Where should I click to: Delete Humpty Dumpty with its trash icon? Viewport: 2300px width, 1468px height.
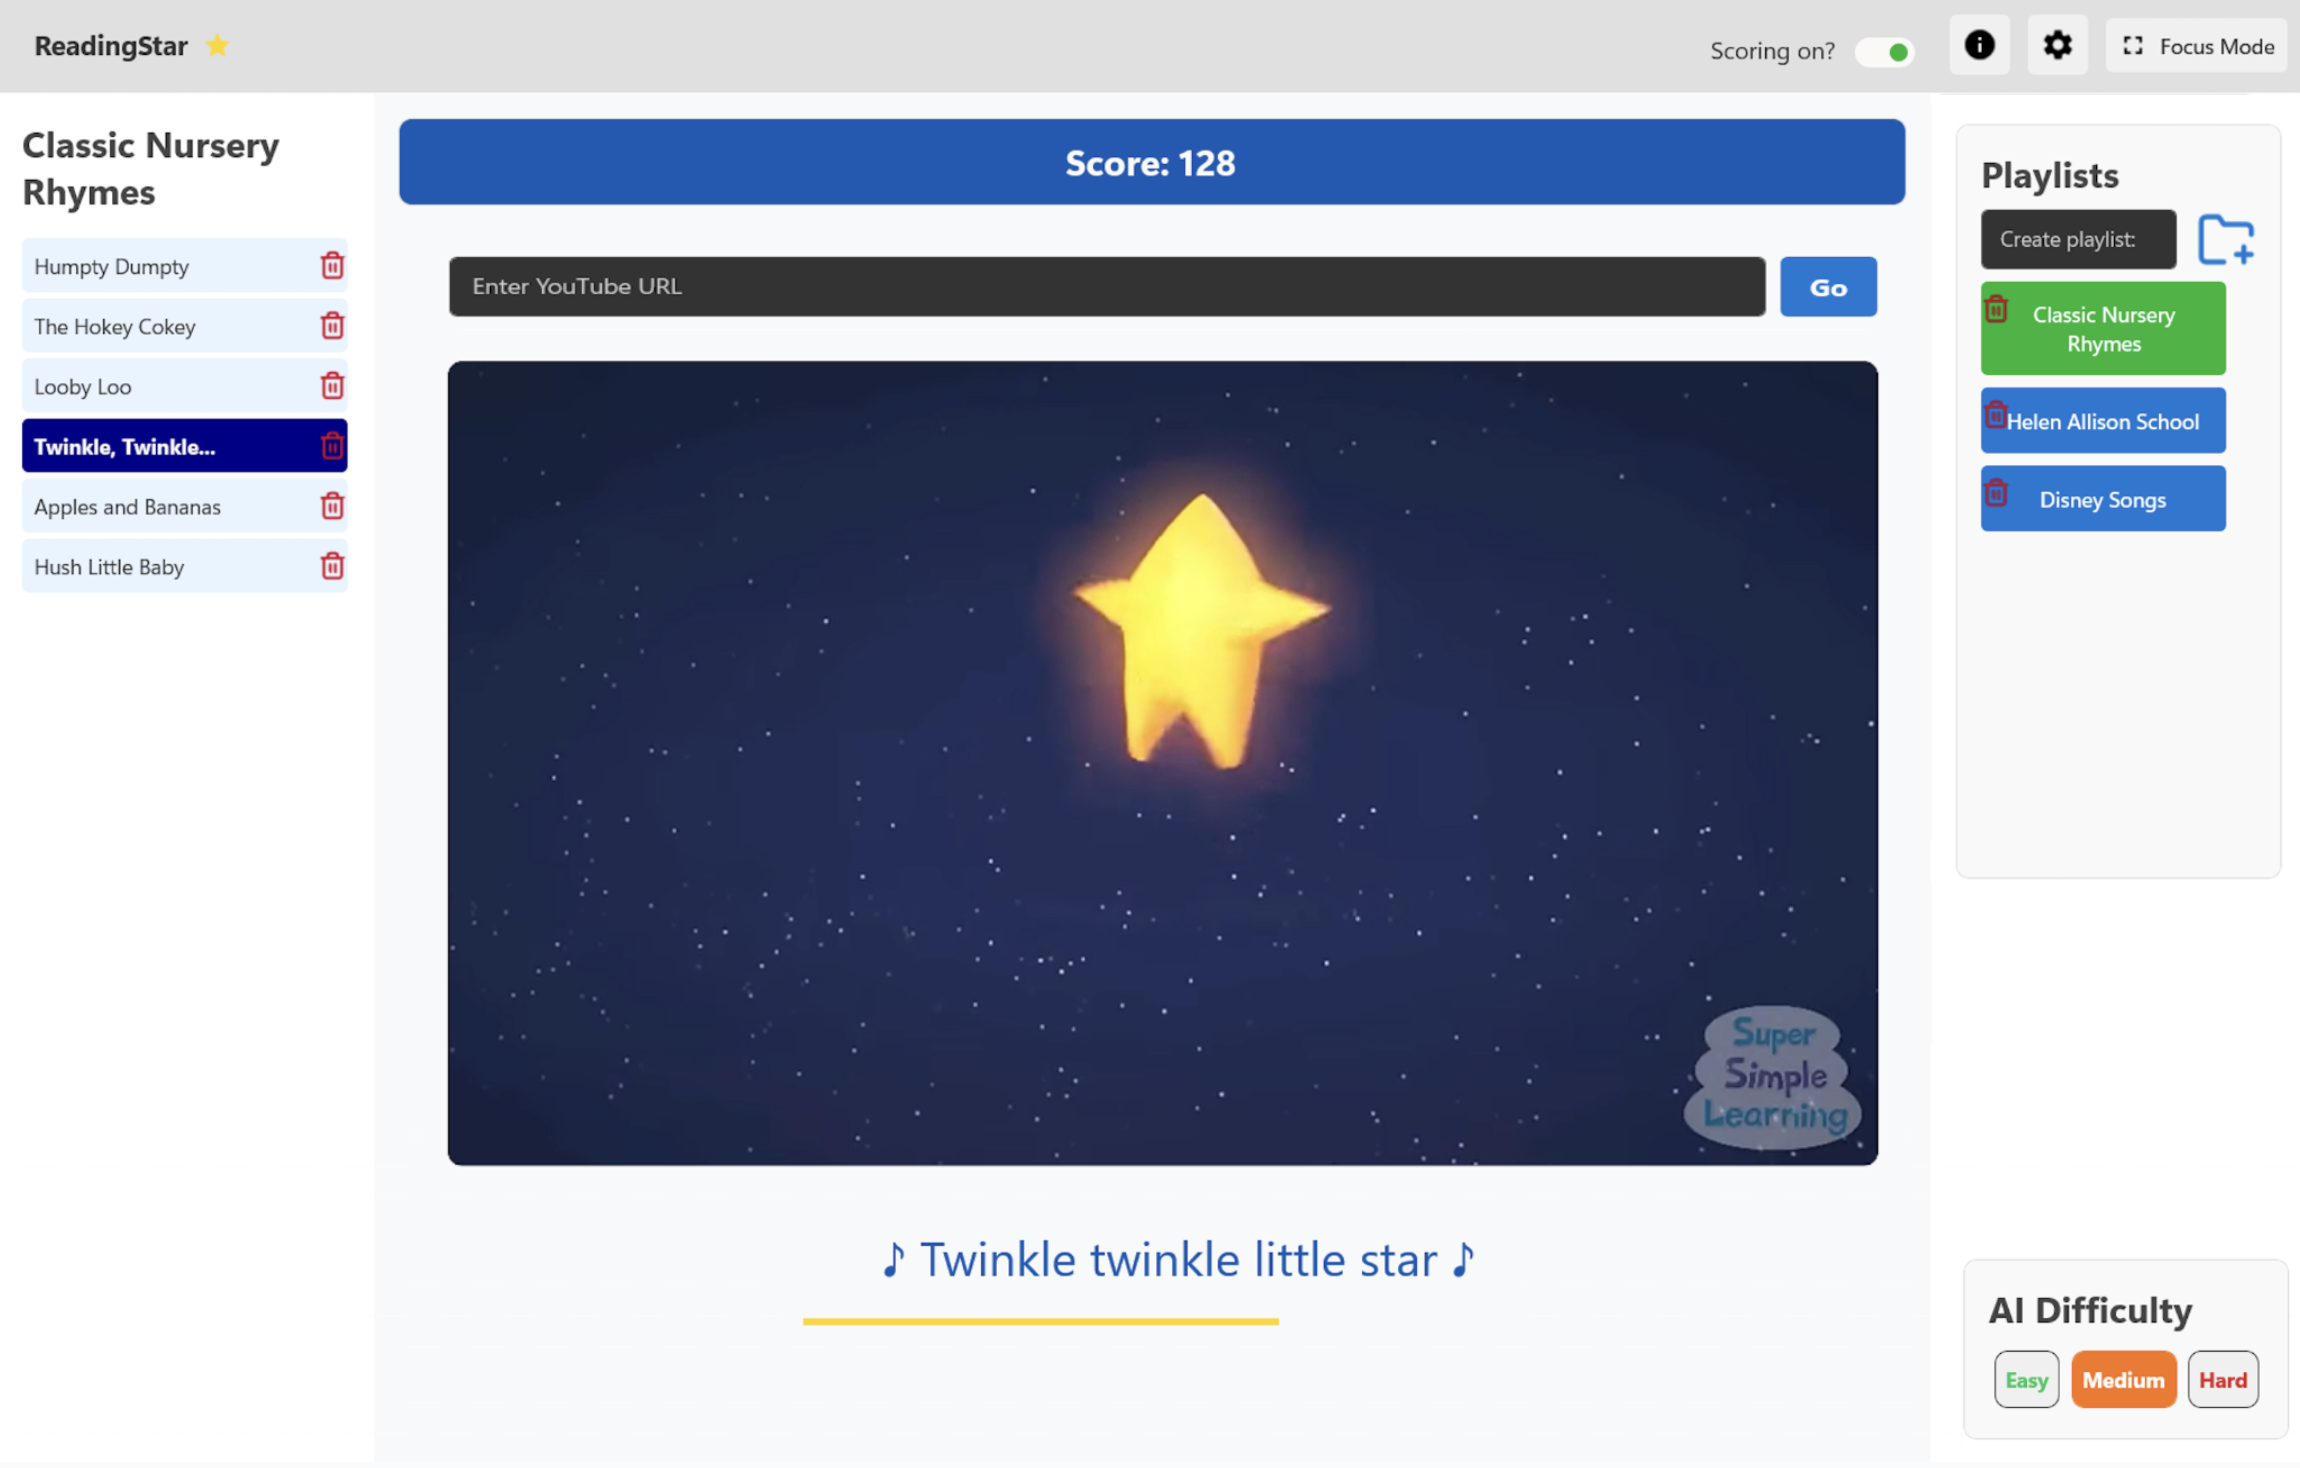(332, 266)
